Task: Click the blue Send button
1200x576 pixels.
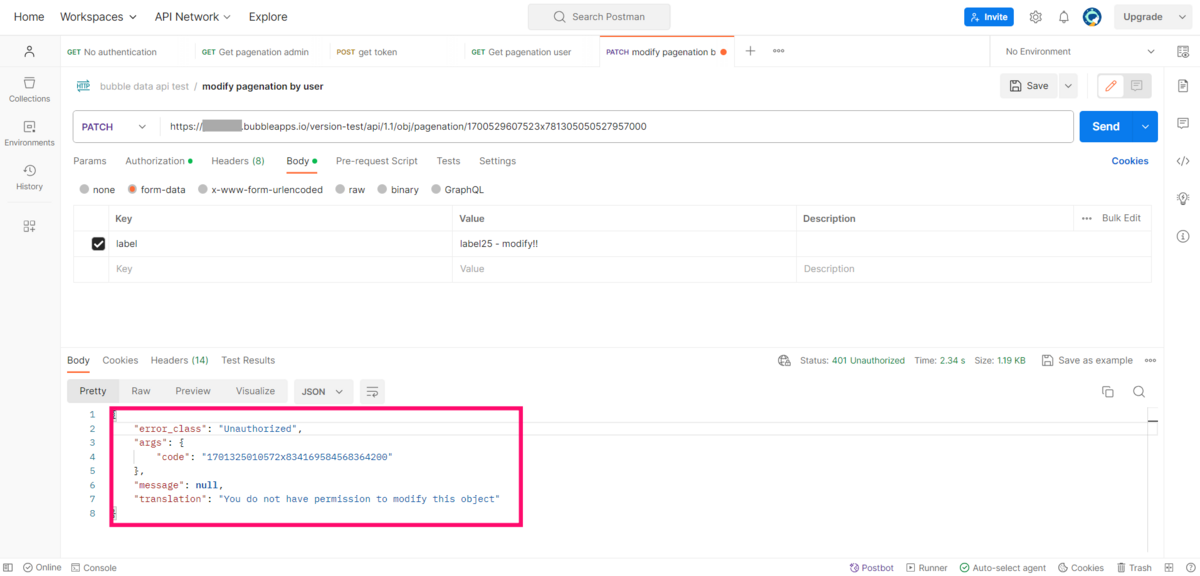Action: point(1106,127)
